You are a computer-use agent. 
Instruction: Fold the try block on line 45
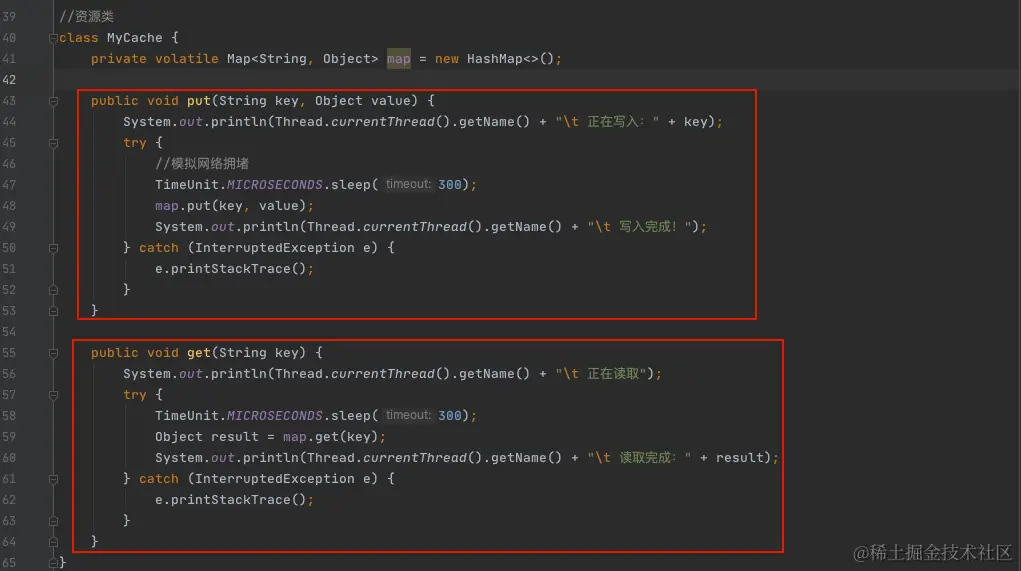[x=53, y=143]
